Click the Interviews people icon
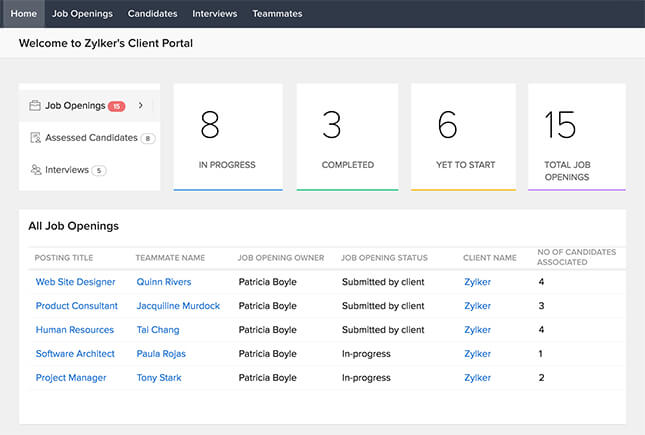The height and width of the screenshot is (435, 645). 35,170
